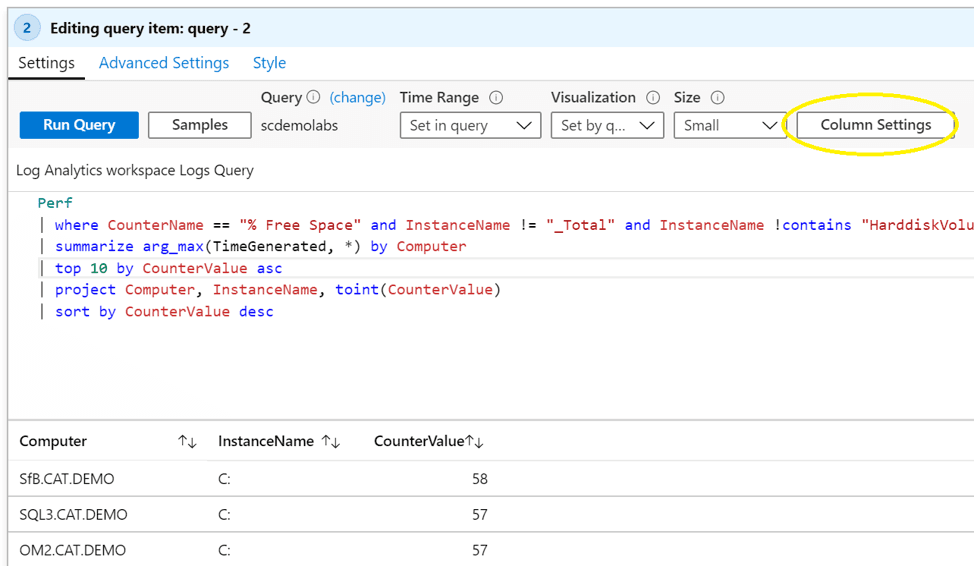Viewport: 974px width, 566px height.
Task: Click the (change) query workspace link
Action: pyautogui.click(x=357, y=98)
